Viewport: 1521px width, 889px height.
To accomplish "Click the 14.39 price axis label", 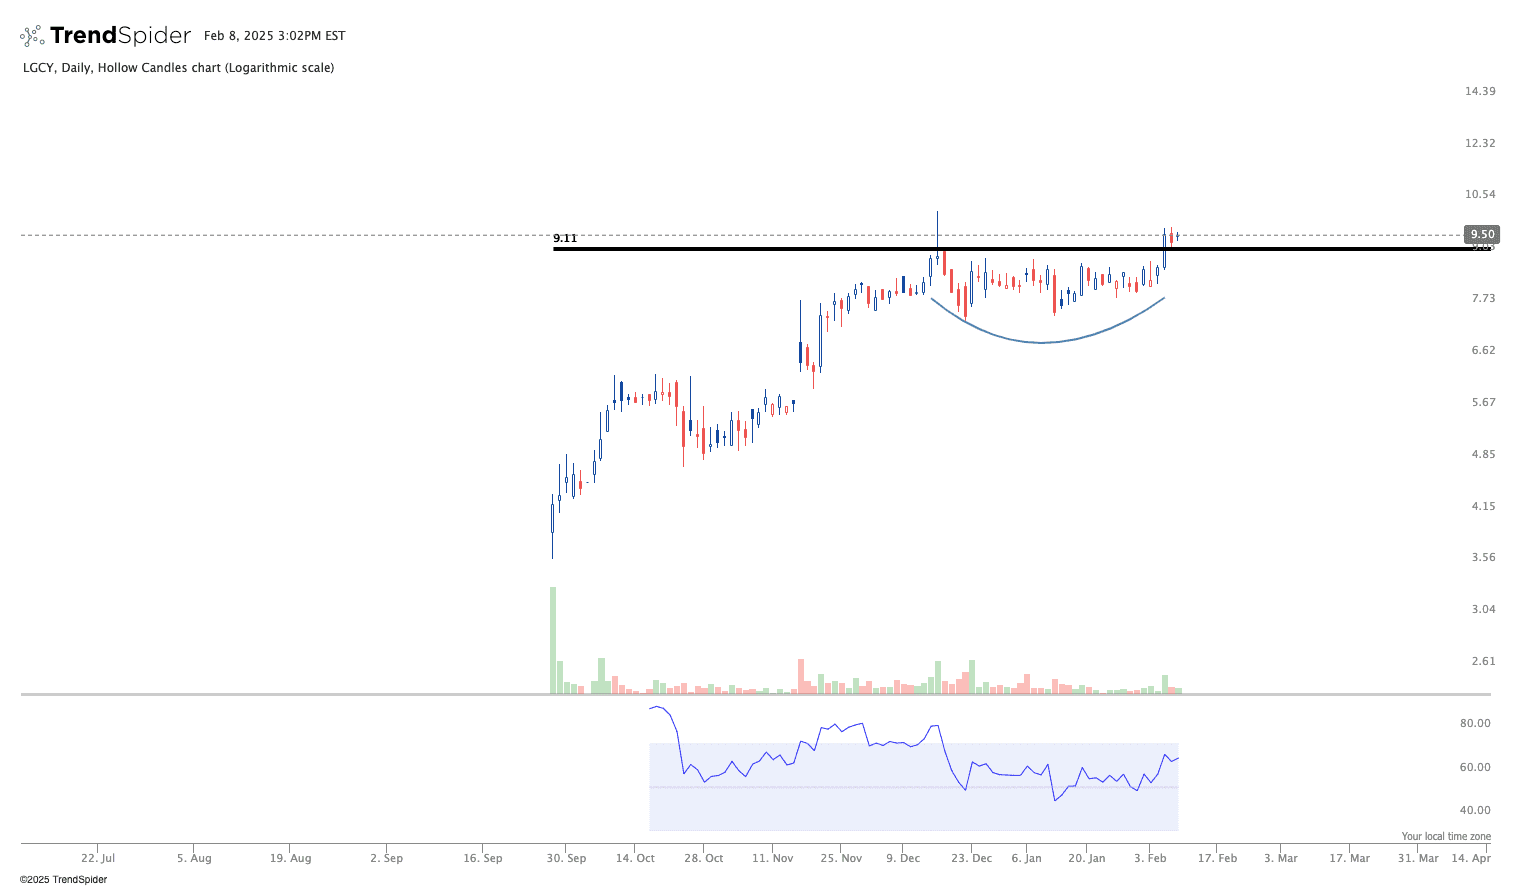I will 1480,91.
